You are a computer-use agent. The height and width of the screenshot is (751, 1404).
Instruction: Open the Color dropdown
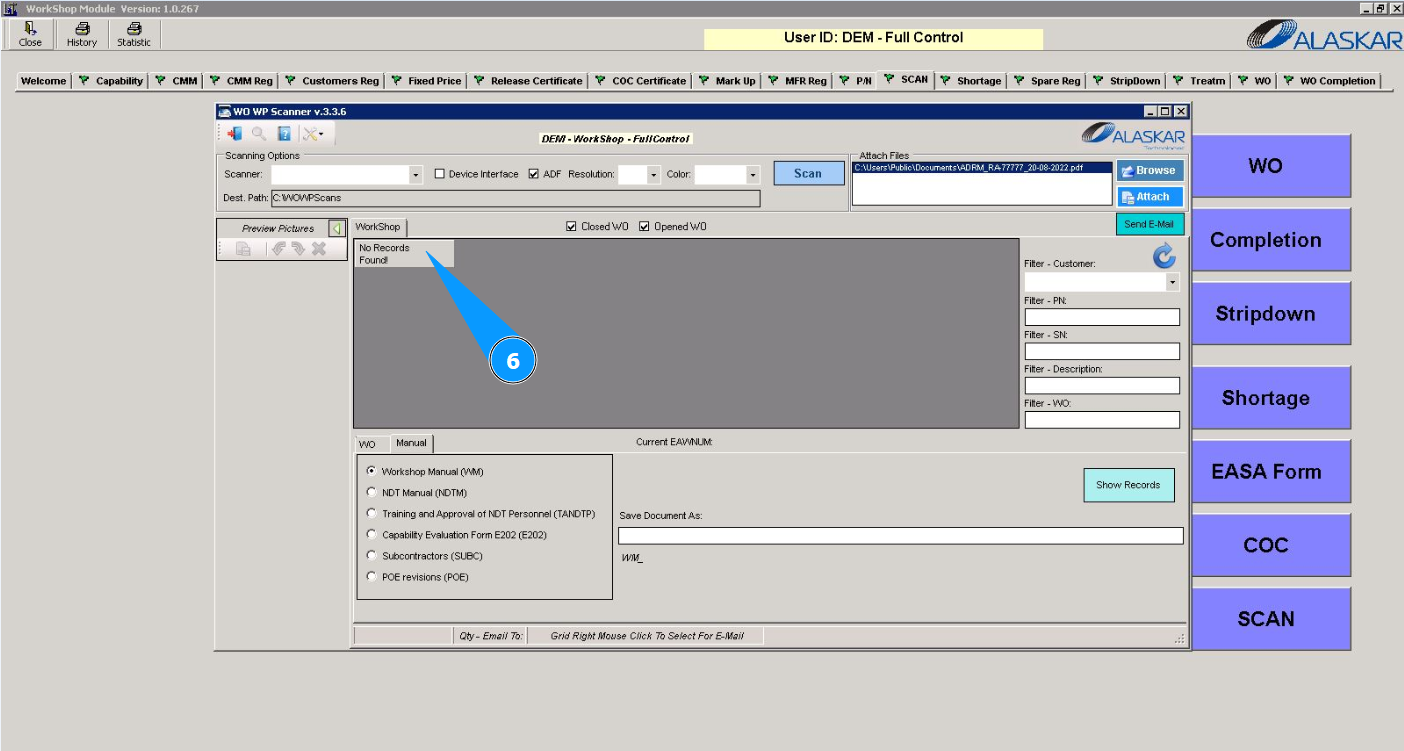click(753, 175)
